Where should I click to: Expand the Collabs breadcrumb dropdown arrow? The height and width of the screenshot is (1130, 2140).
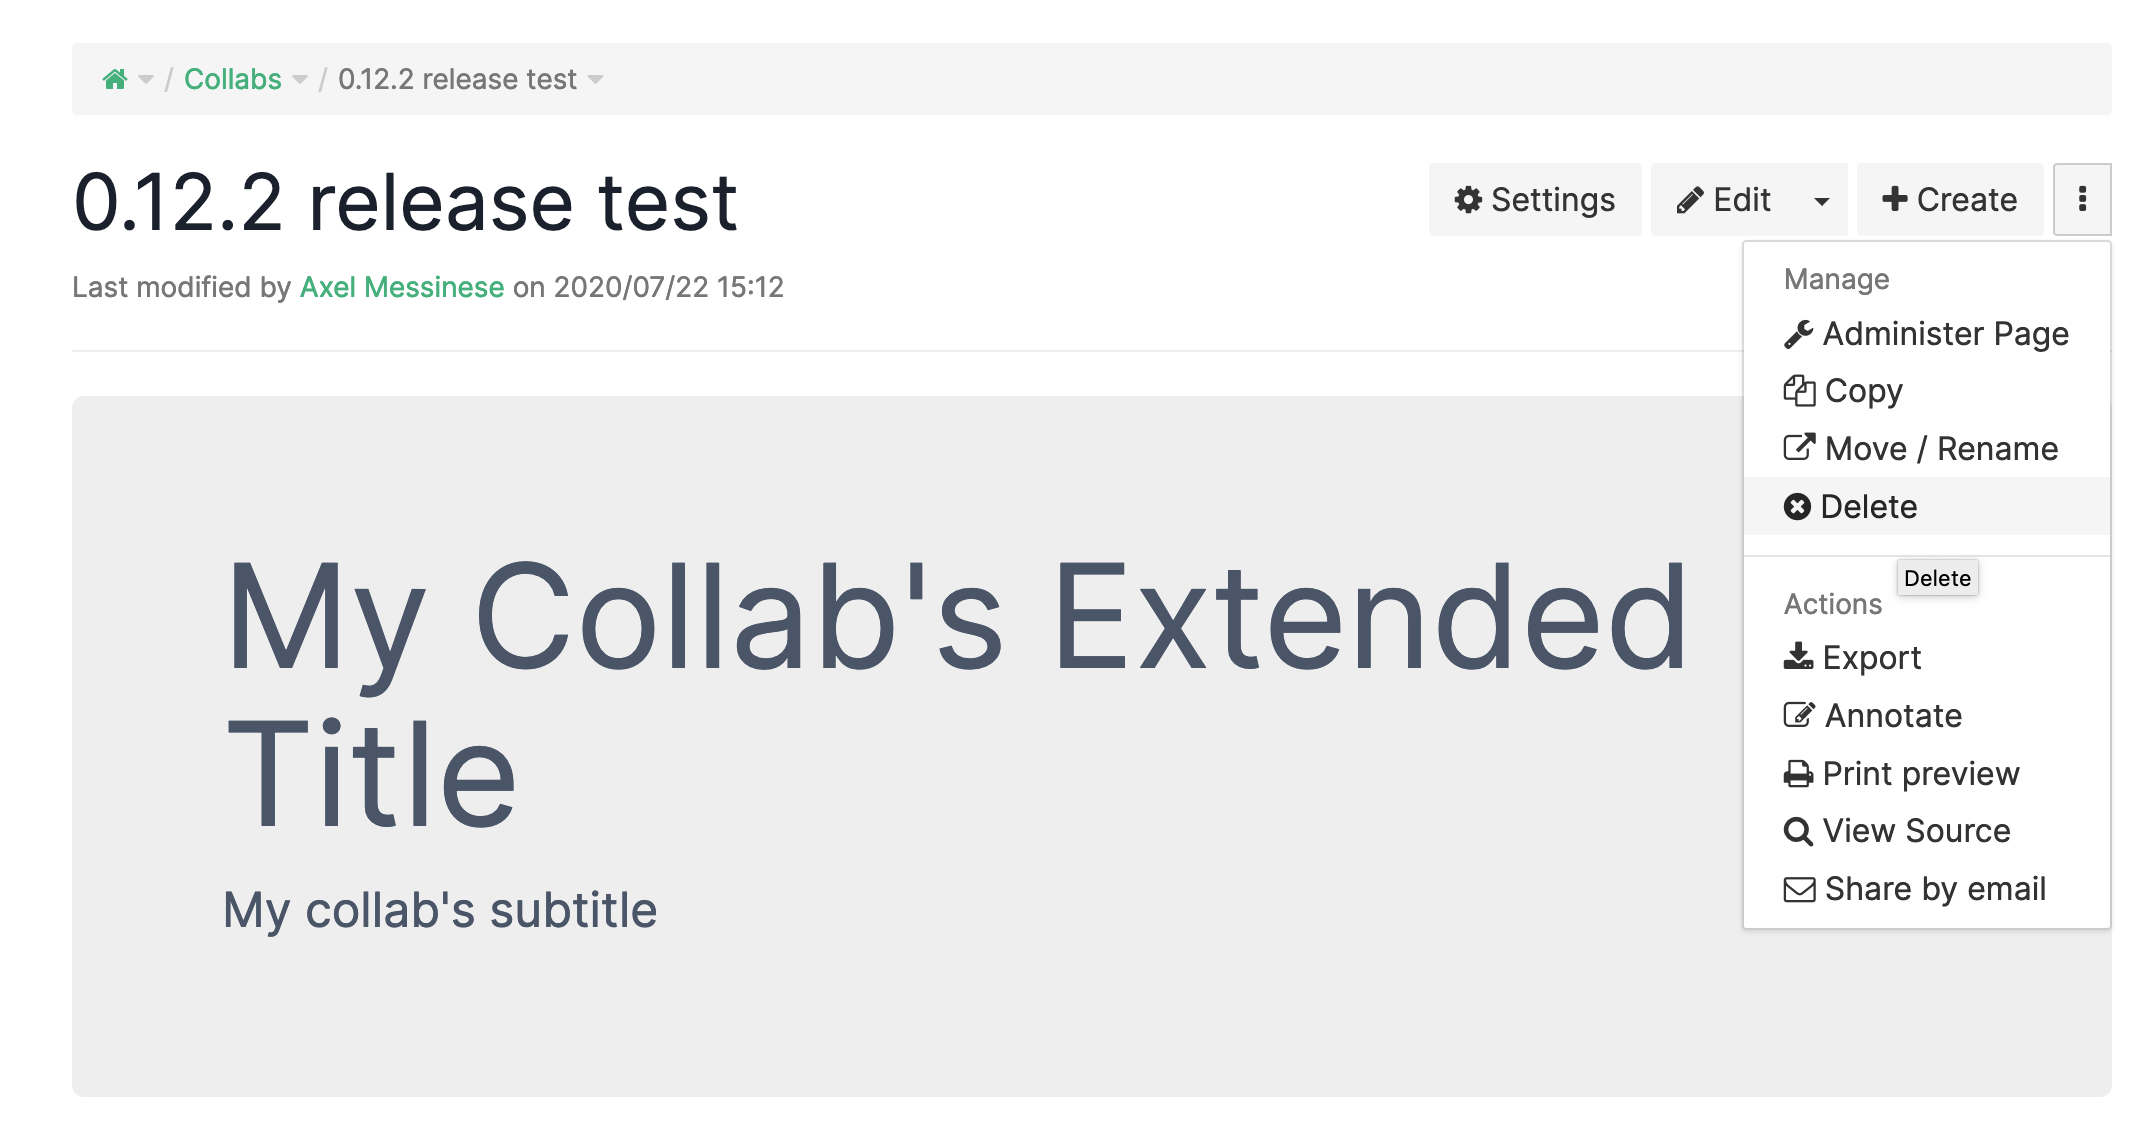(x=300, y=80)
